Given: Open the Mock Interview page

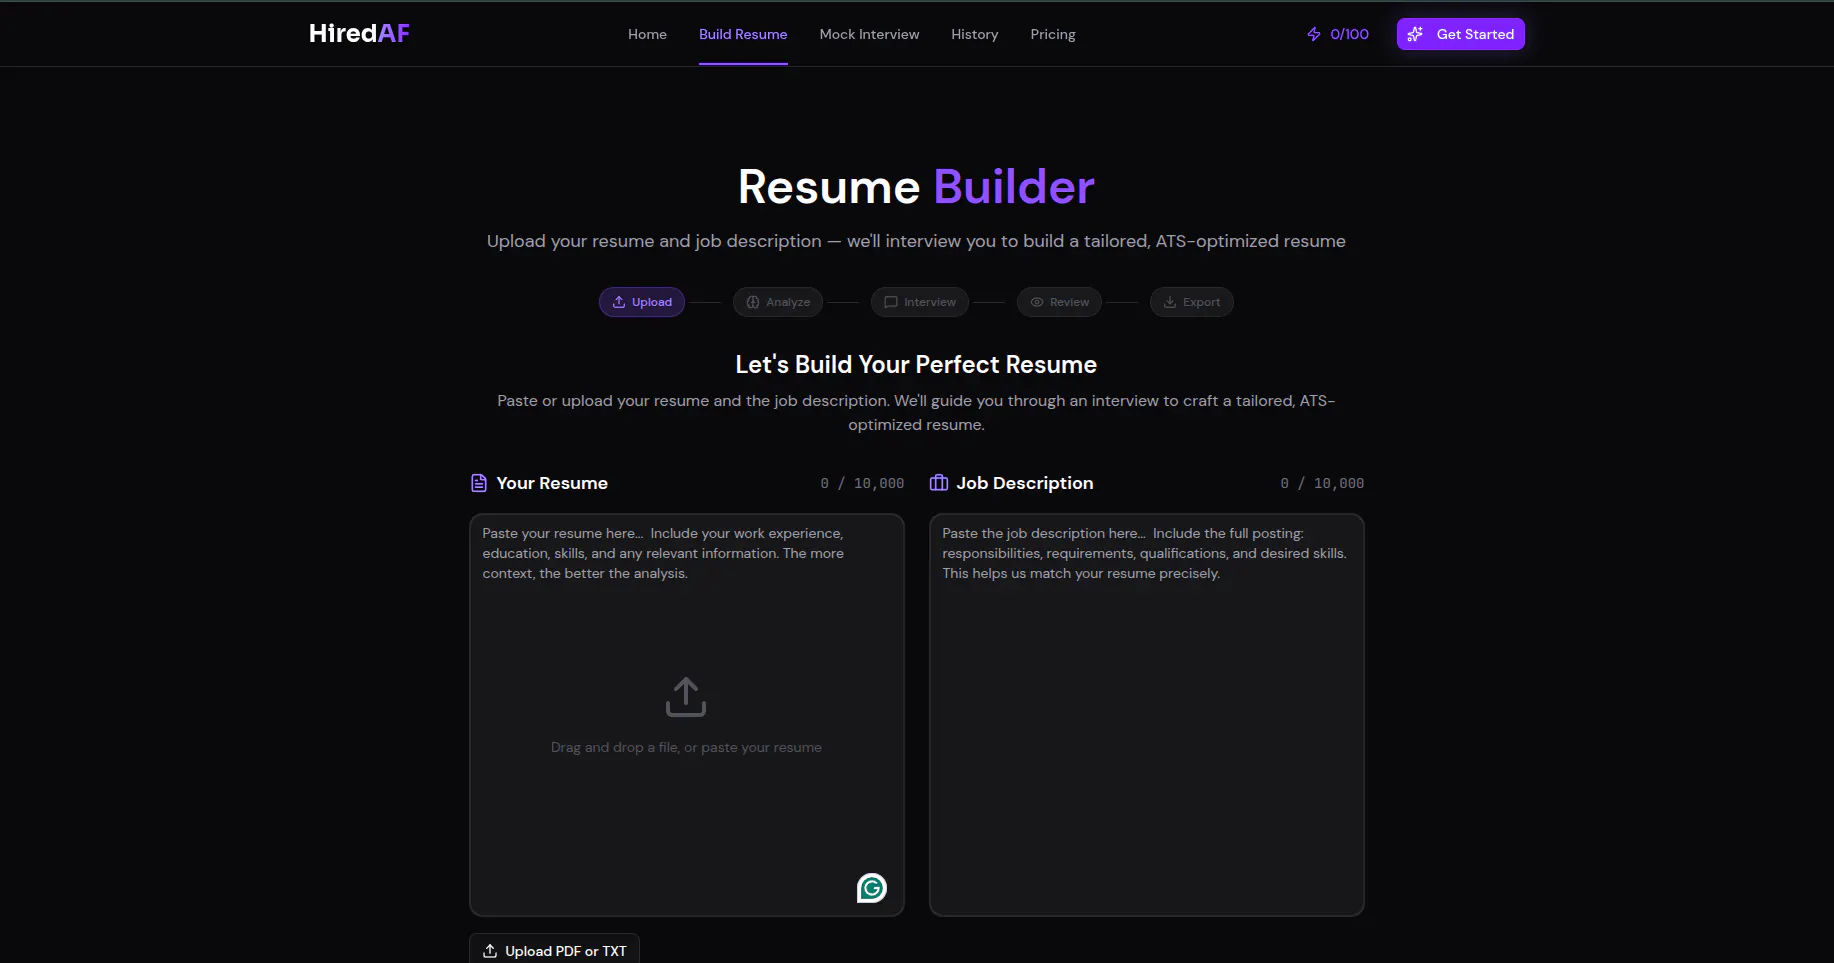Looking at the screenshot, I should (869, 34).
